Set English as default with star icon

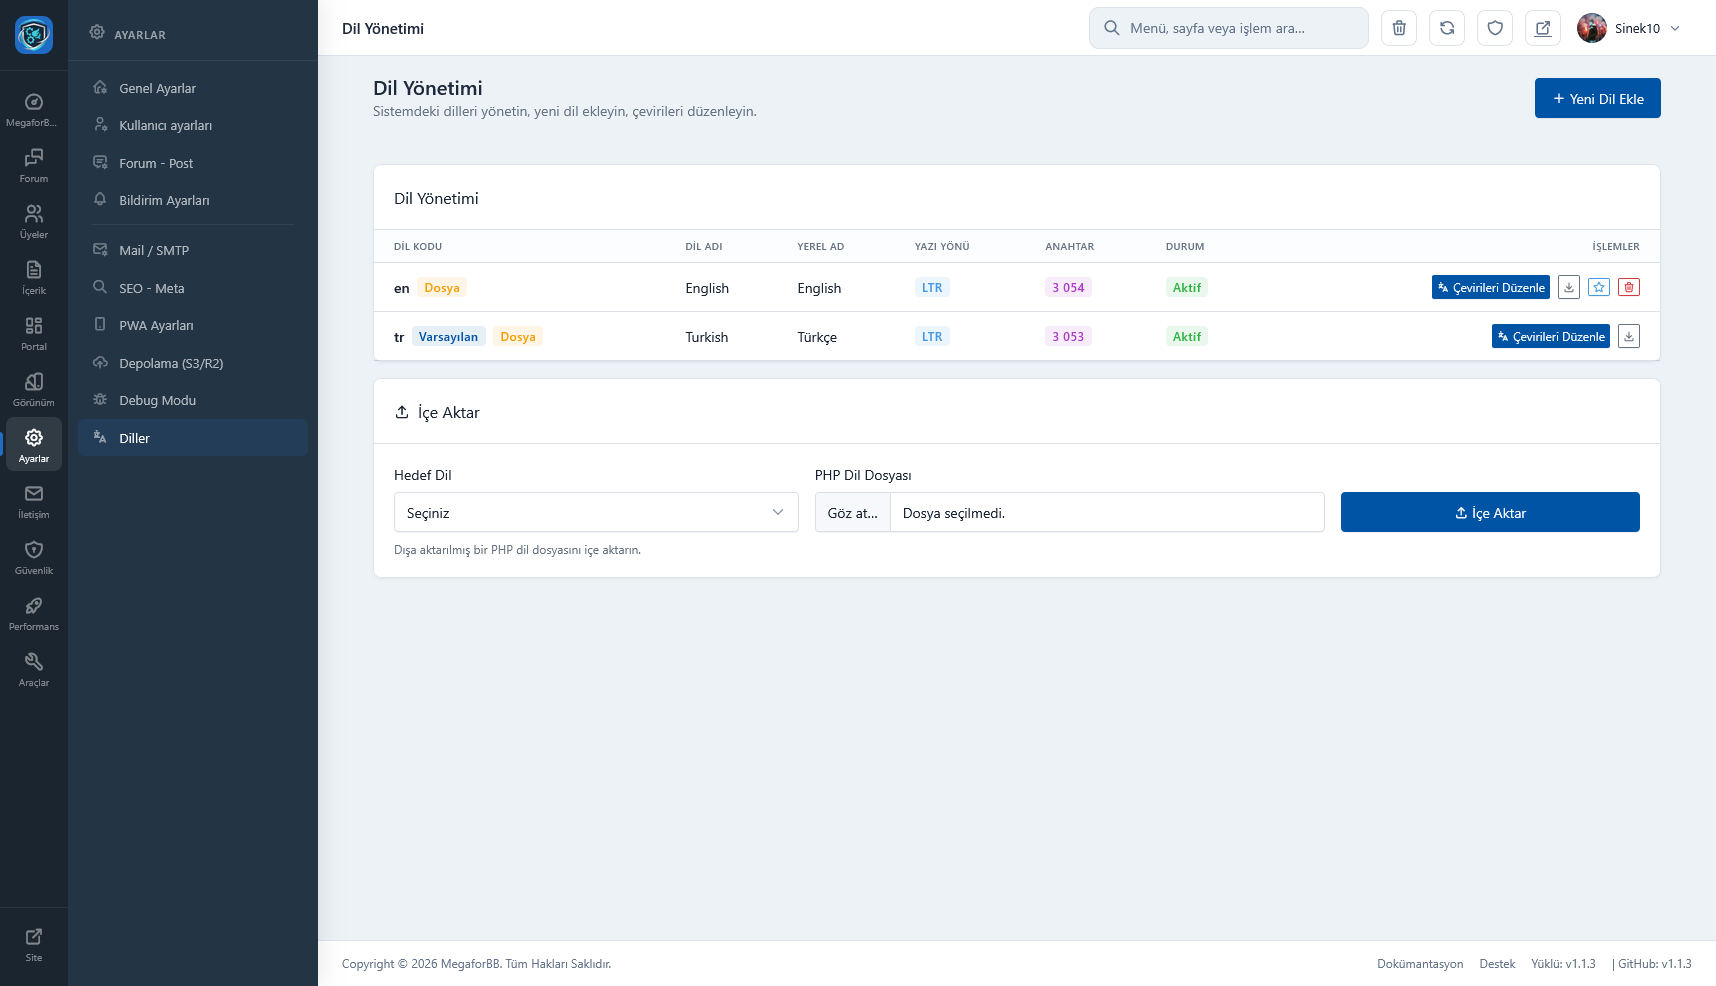[x=1599, y=288]
